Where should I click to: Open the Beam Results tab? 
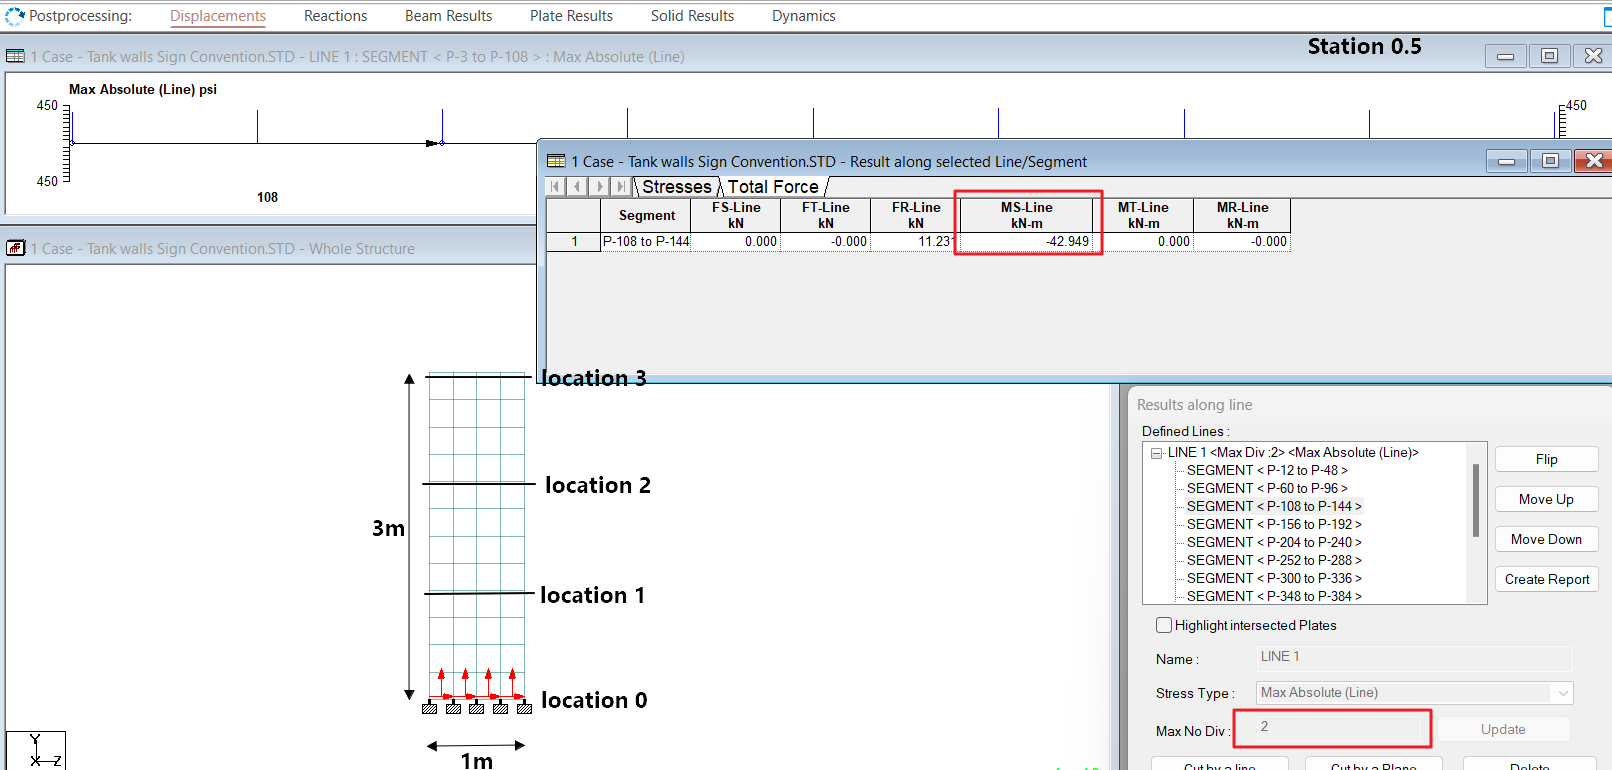(x=448, y=16)
